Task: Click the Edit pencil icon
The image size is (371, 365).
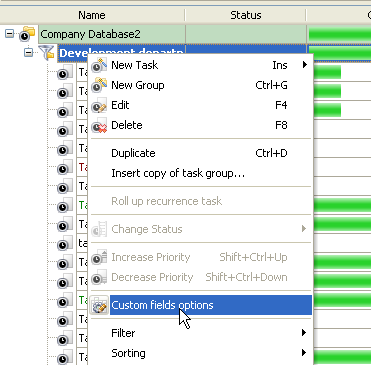Action: 99,105
